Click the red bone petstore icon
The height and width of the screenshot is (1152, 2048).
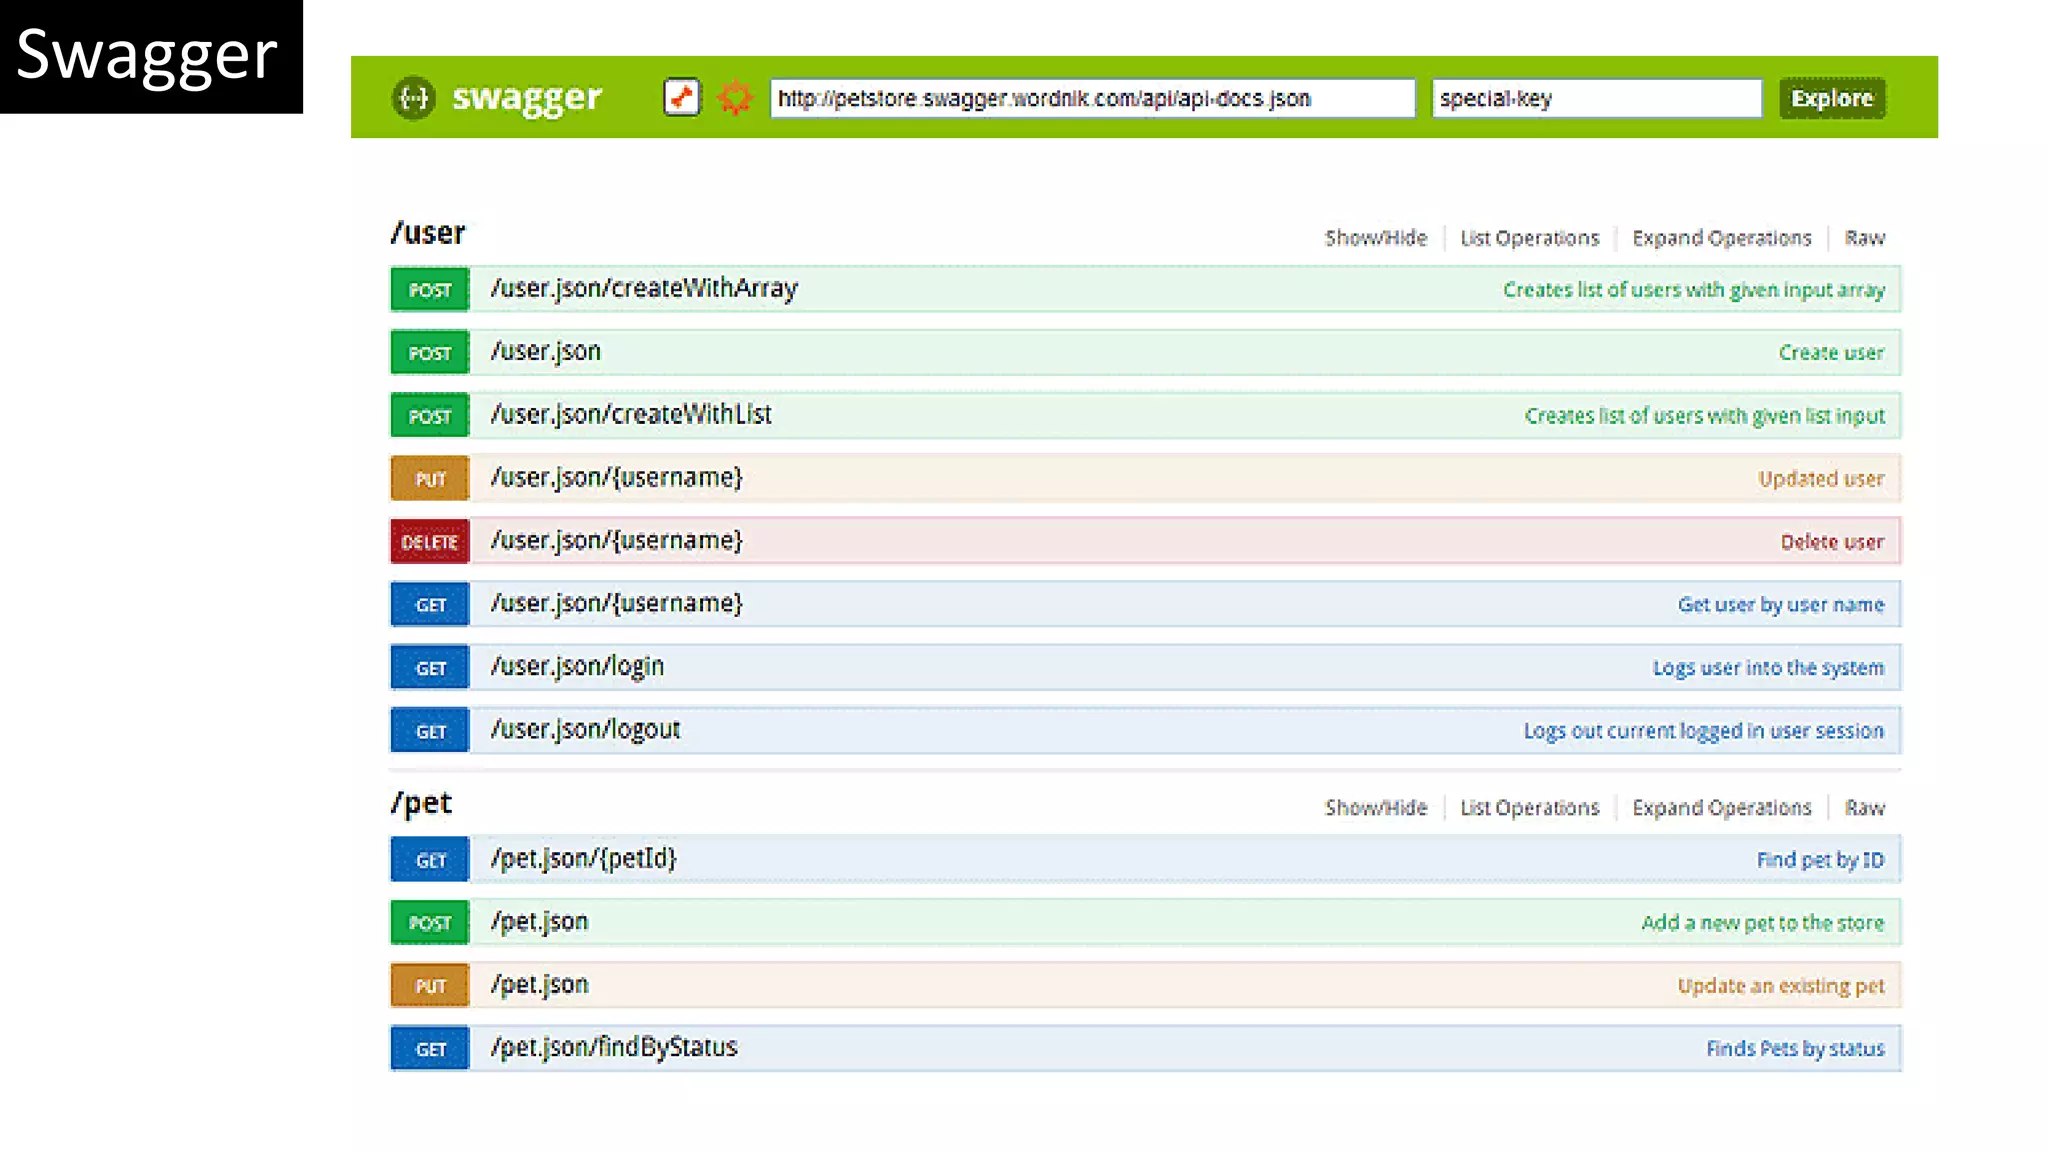point(682,98)
